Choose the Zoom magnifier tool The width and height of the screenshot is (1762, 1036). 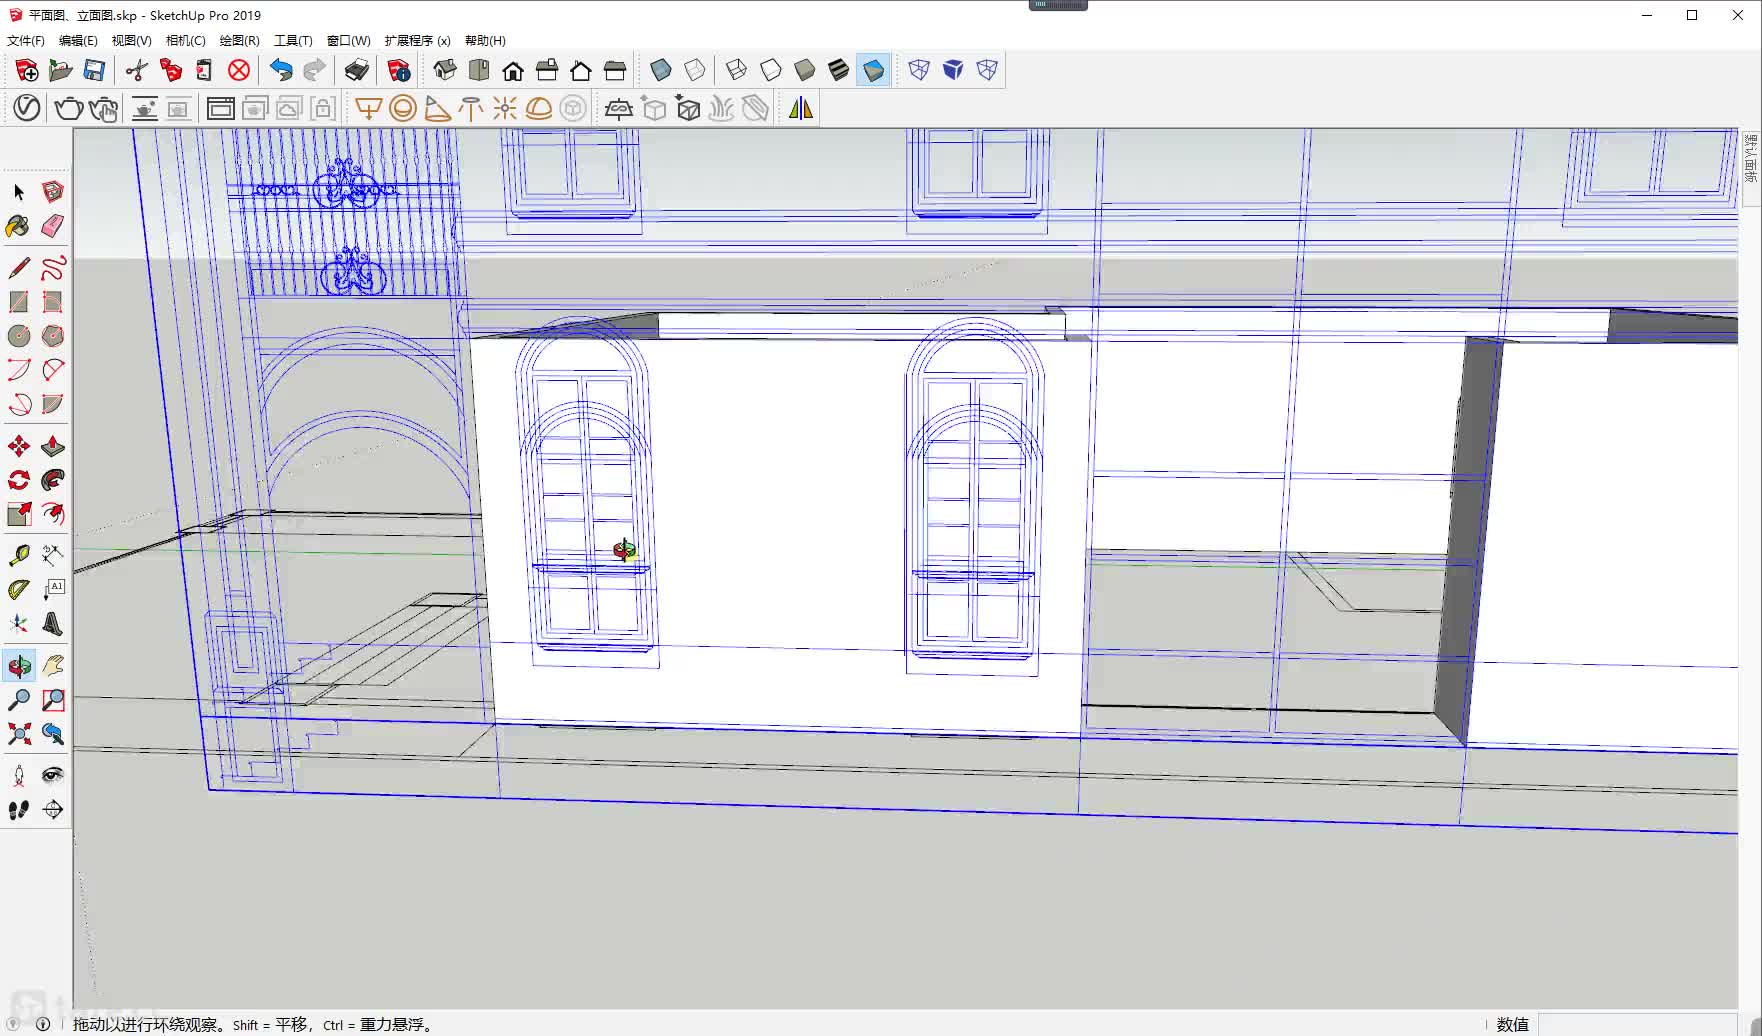coord(19,700)
